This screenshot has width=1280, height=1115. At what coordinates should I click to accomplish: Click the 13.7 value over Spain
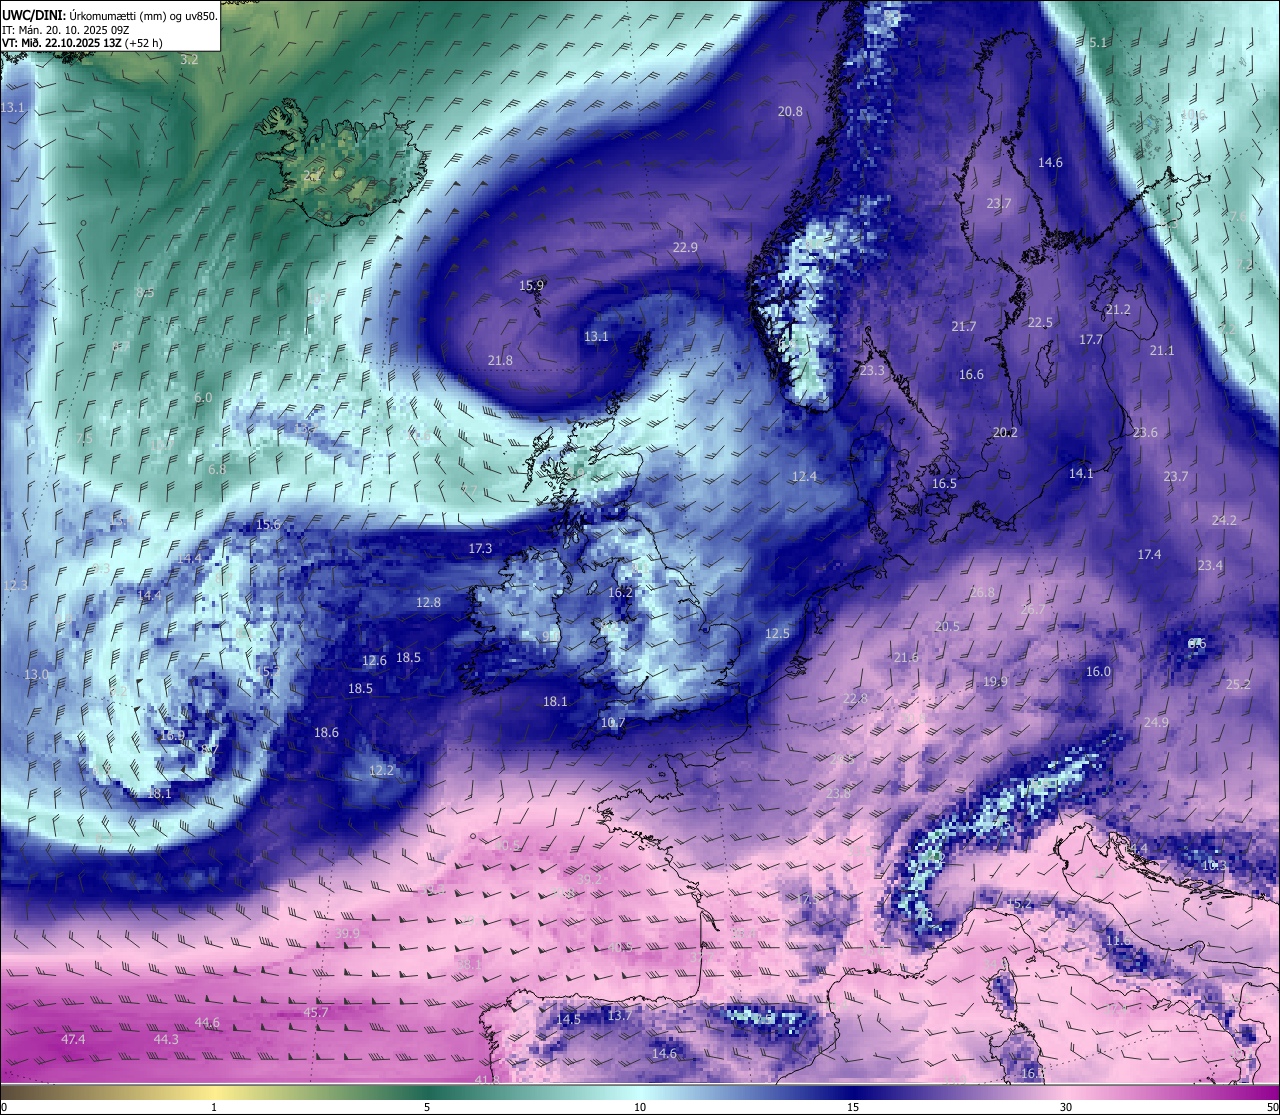[x=619, y=1015]
